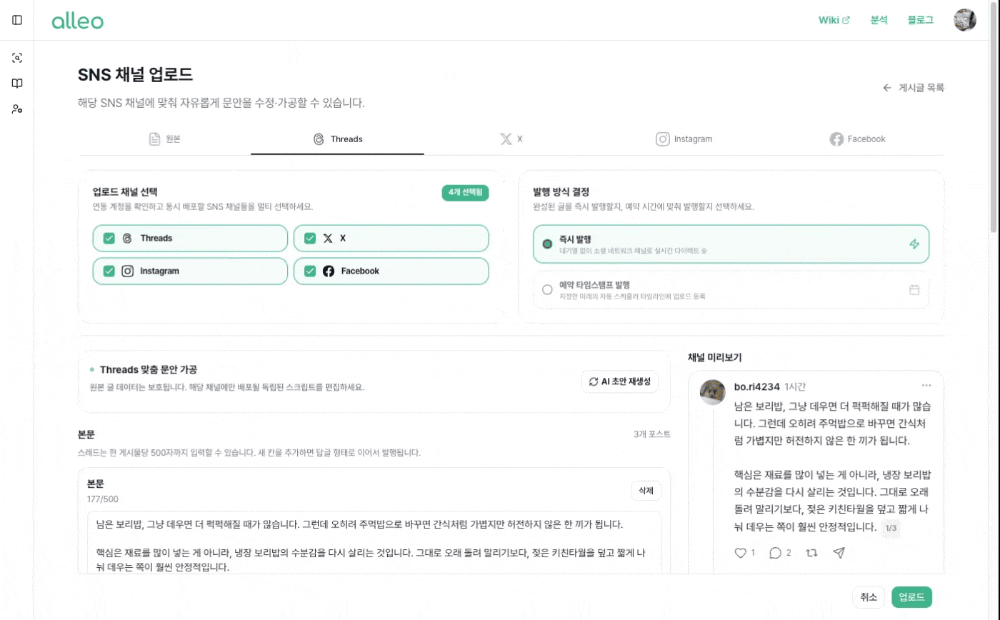
Task: Go to alleo logo home
Action: (x=77, y=20)
